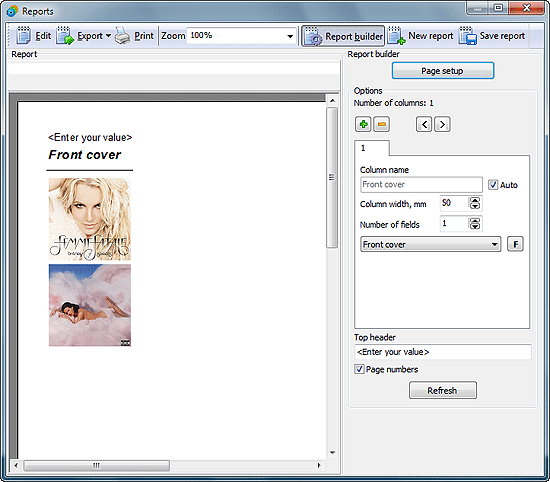
Task: Click the Number of fields input
Action: (x=455, y=223)
